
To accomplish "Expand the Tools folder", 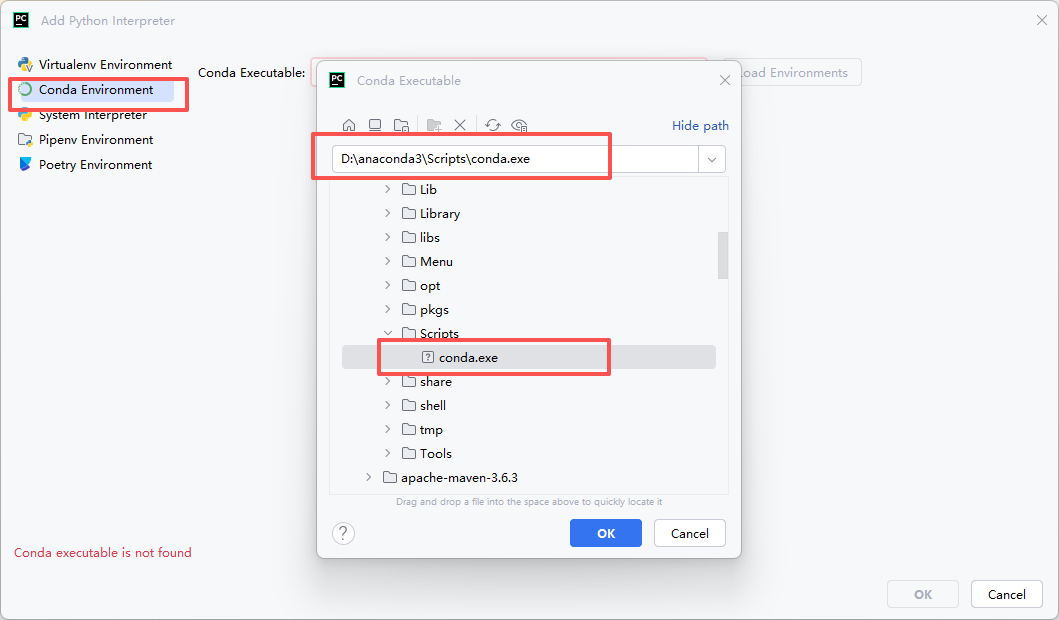I will [388, 453].
